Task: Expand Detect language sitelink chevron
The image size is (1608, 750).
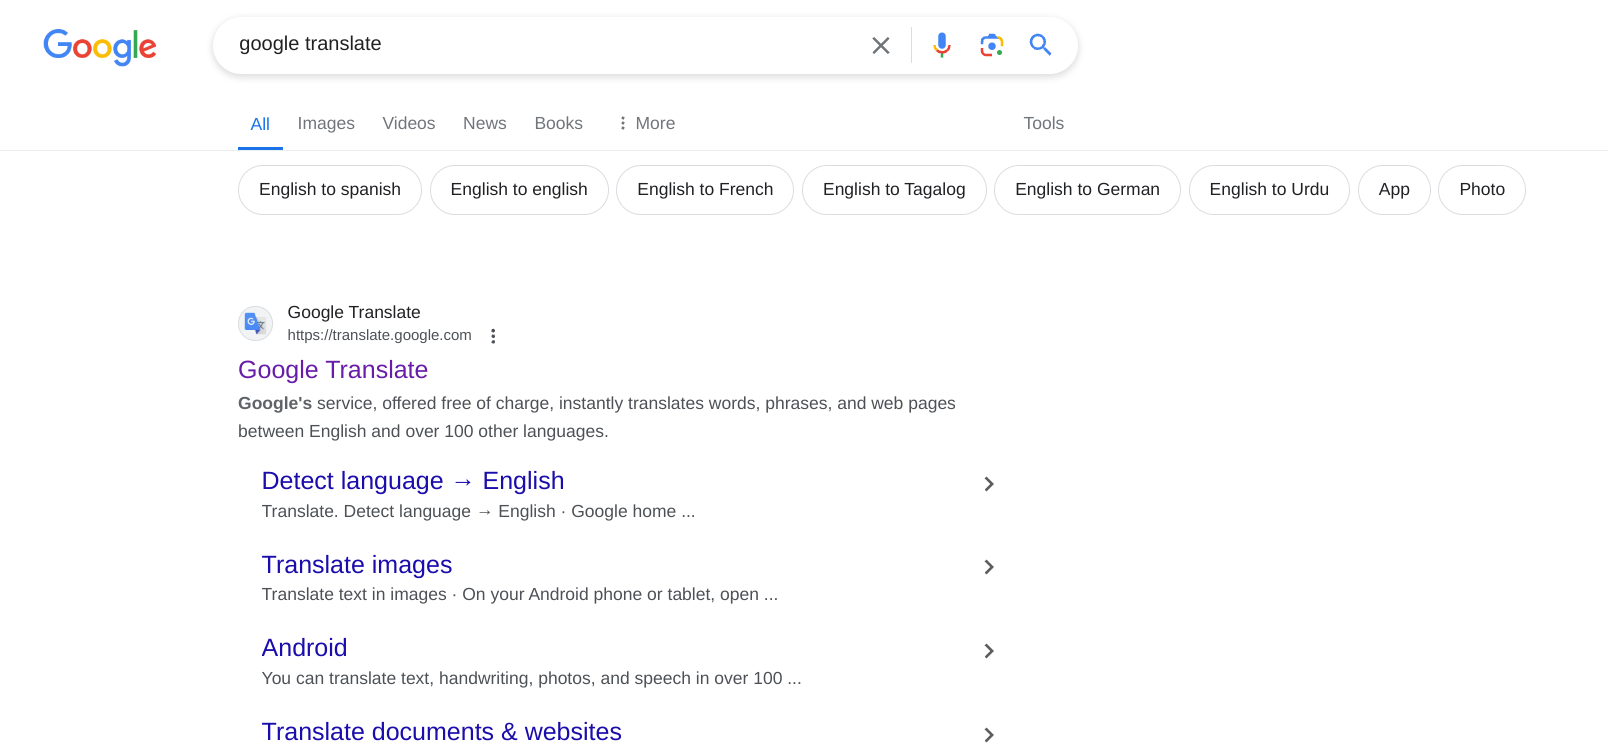Action: coord(989,484)
